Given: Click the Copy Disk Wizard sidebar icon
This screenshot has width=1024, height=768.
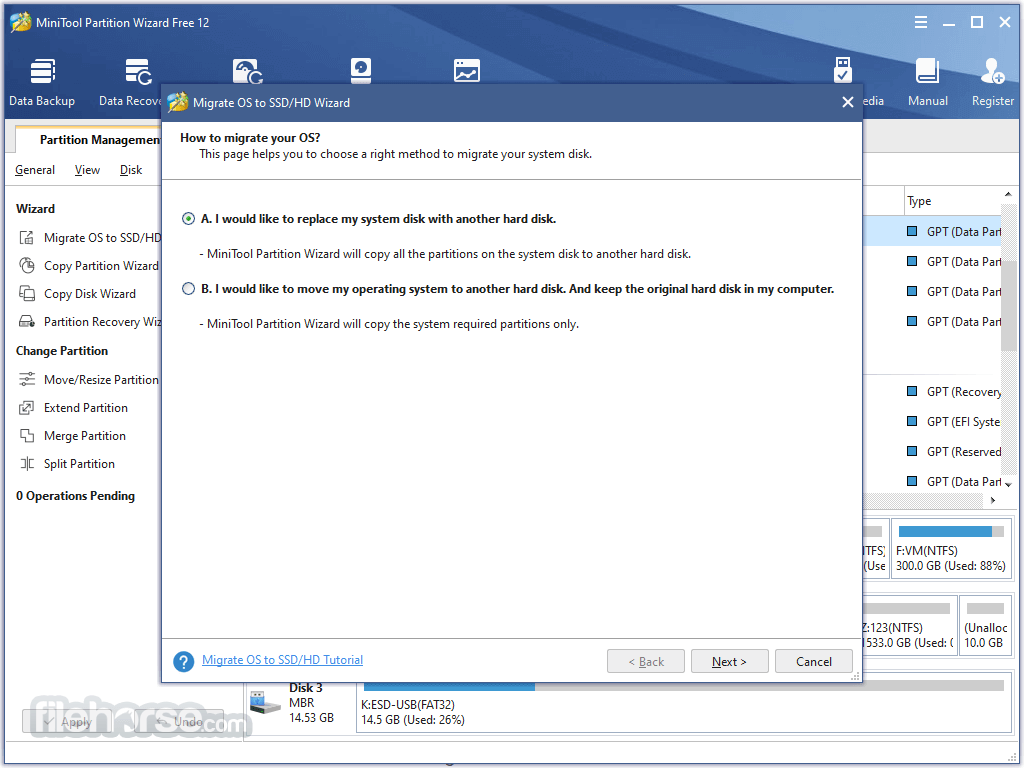Looking at the screenshot, I should click(x=26, y=294).
